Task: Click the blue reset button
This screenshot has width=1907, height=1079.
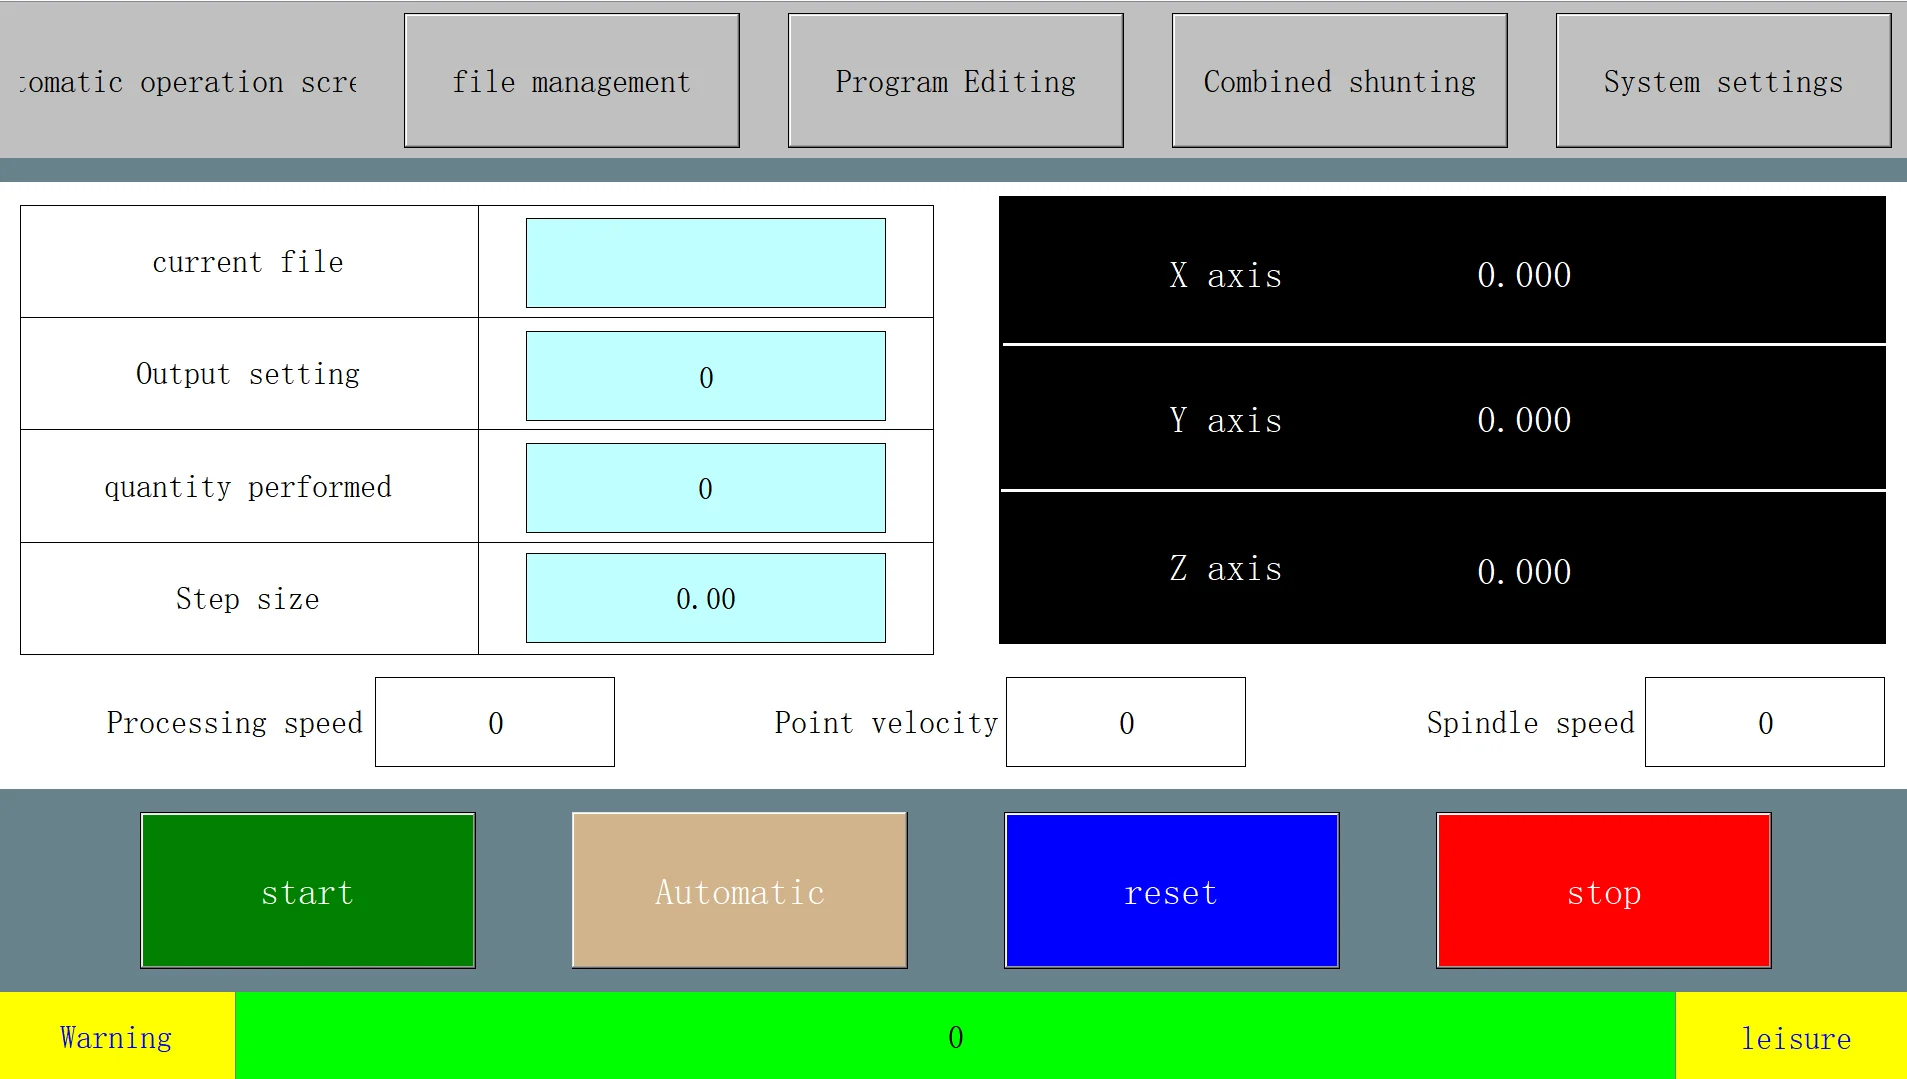Action: [x=1172, y=891]
